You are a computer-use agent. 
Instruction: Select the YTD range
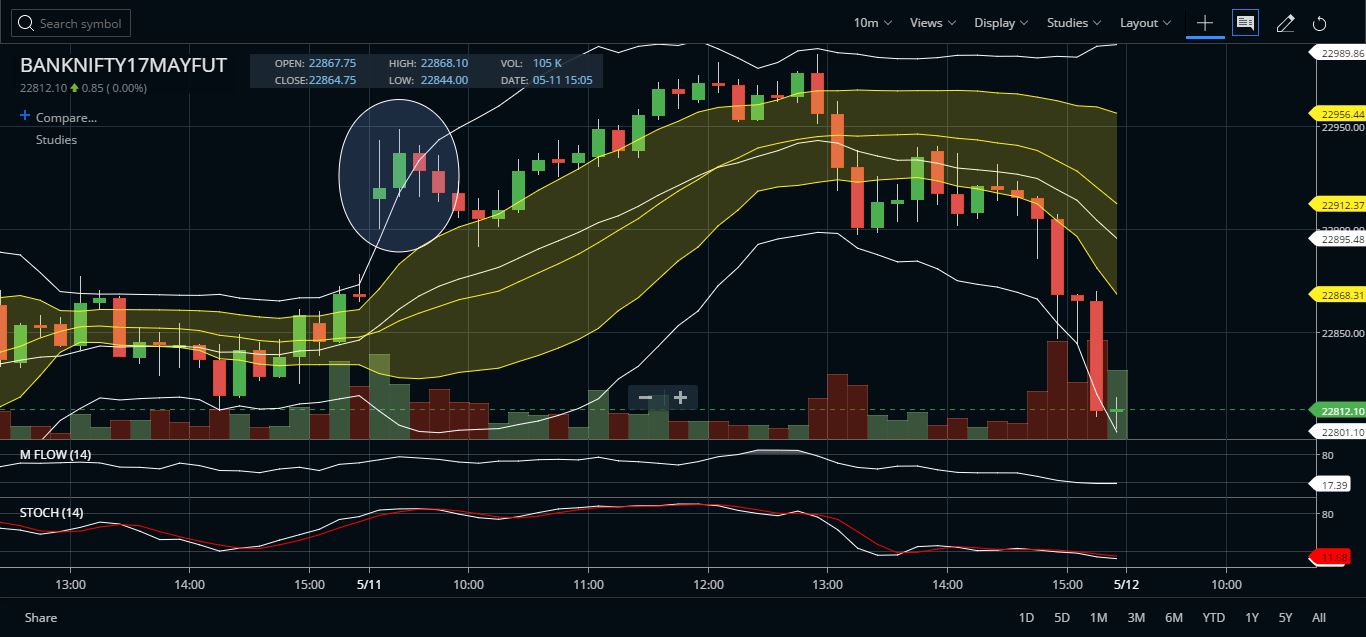point(1214,618)
